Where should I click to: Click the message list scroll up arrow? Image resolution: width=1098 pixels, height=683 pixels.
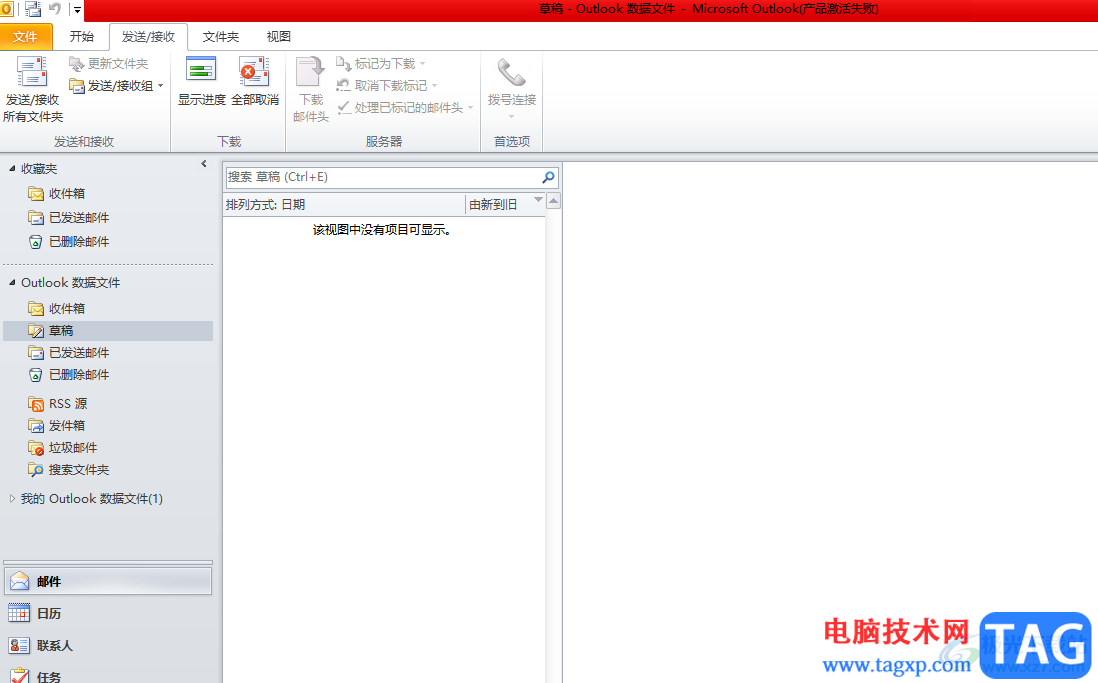(x=553, y=202)
